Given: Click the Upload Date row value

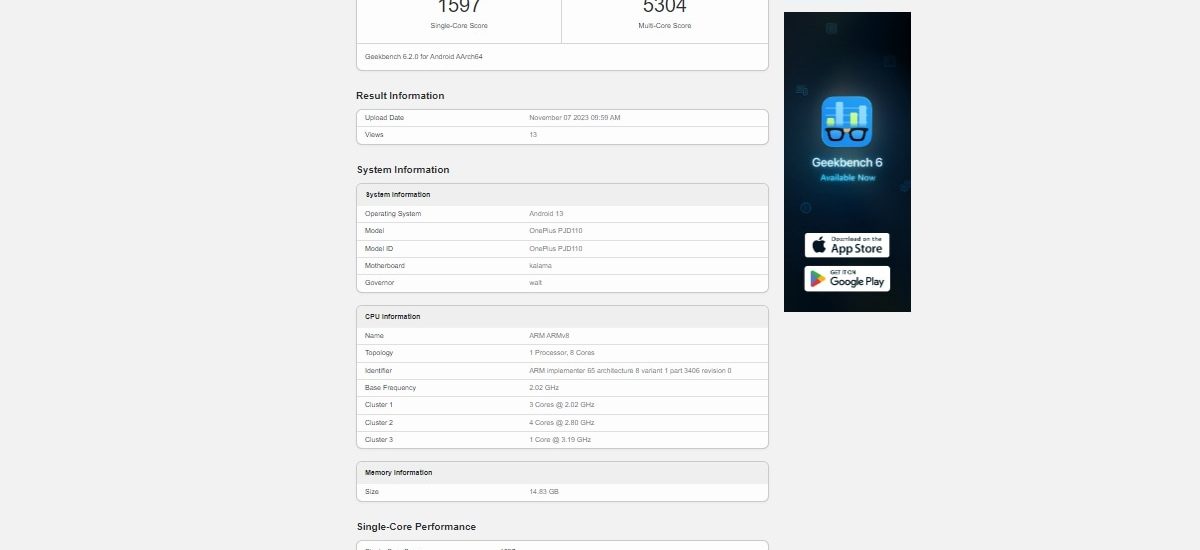Looking at the screenshot, I should [x=574, y=118].
